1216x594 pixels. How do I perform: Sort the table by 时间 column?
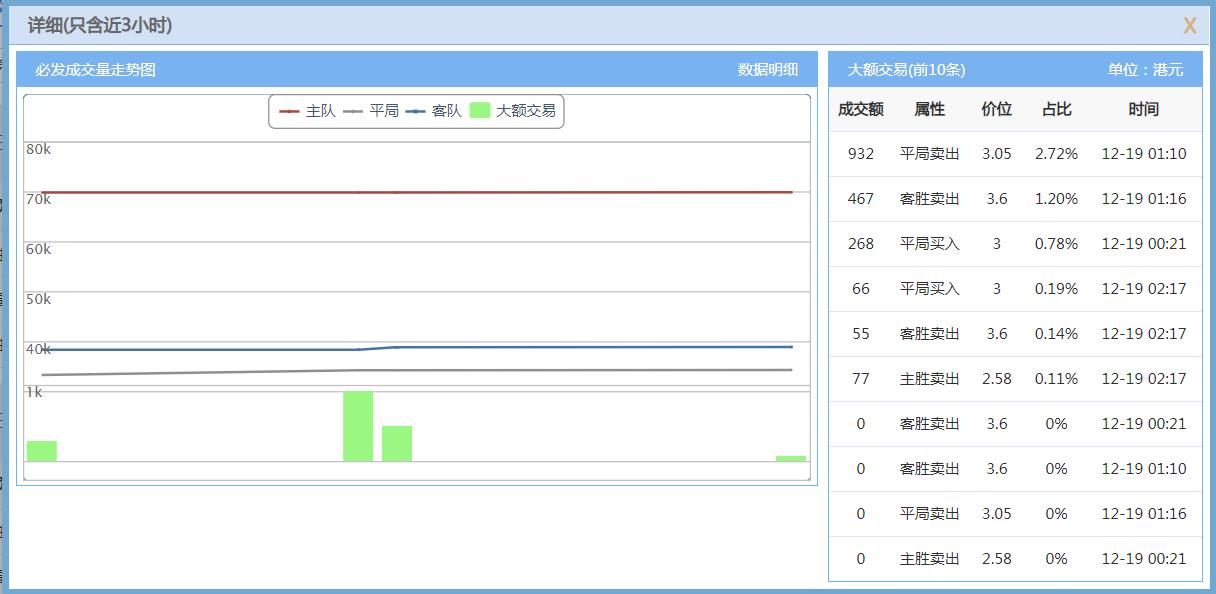(x=1143, y=109)
